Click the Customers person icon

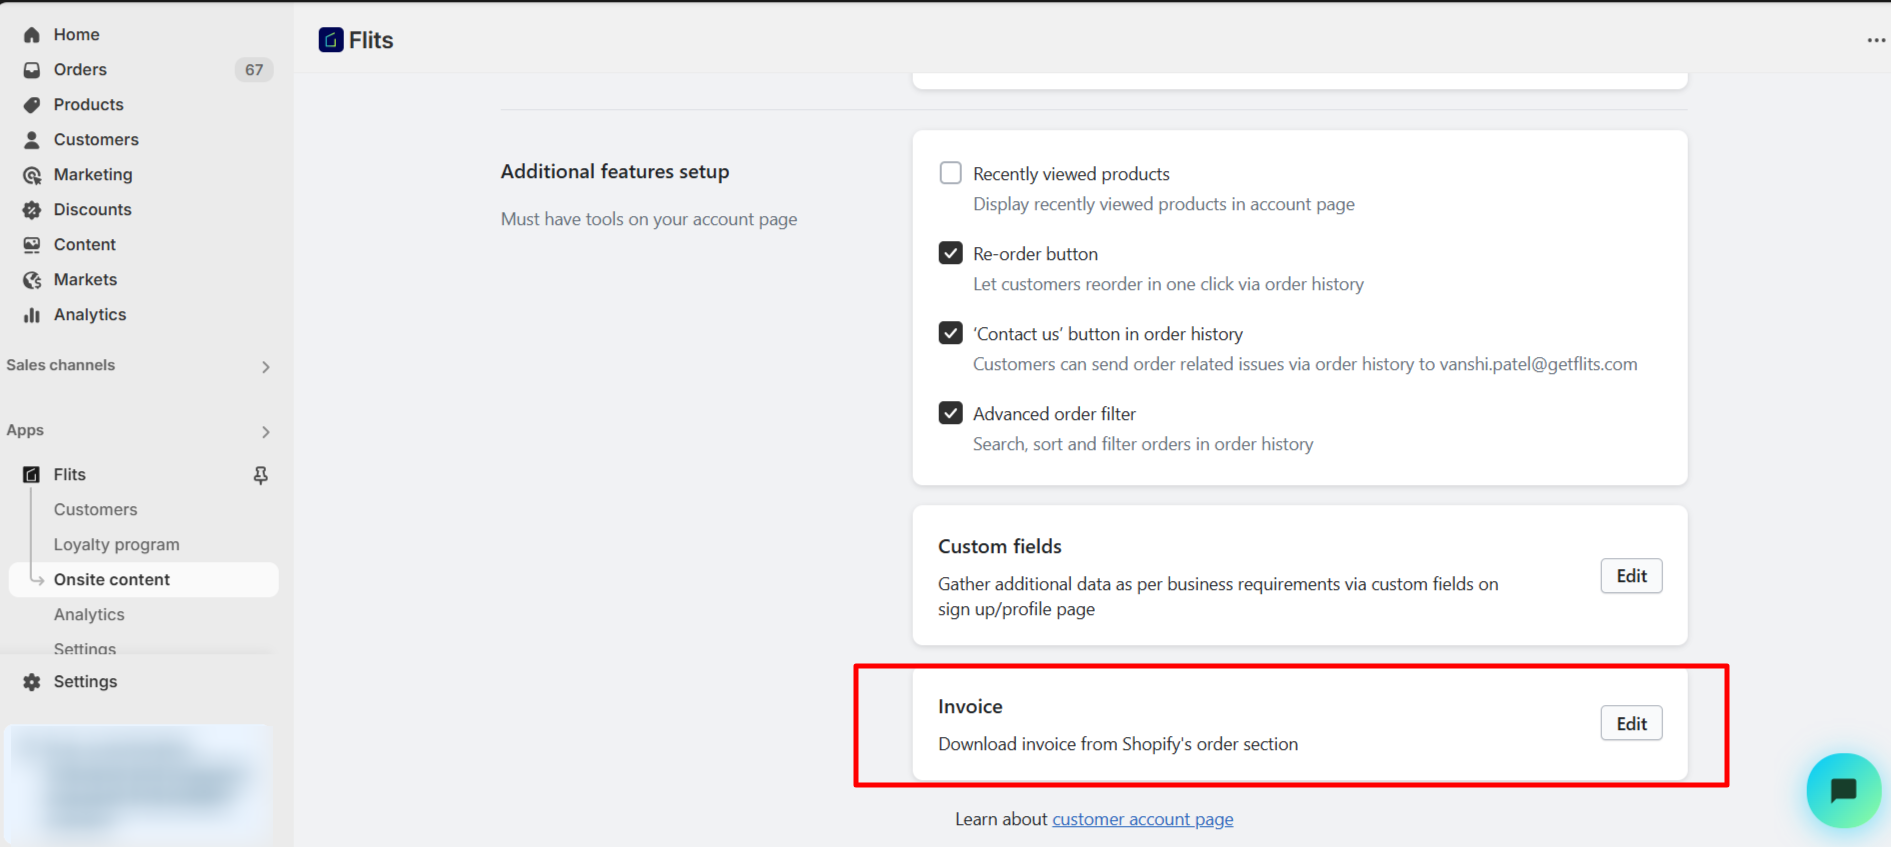coord(32,140)
